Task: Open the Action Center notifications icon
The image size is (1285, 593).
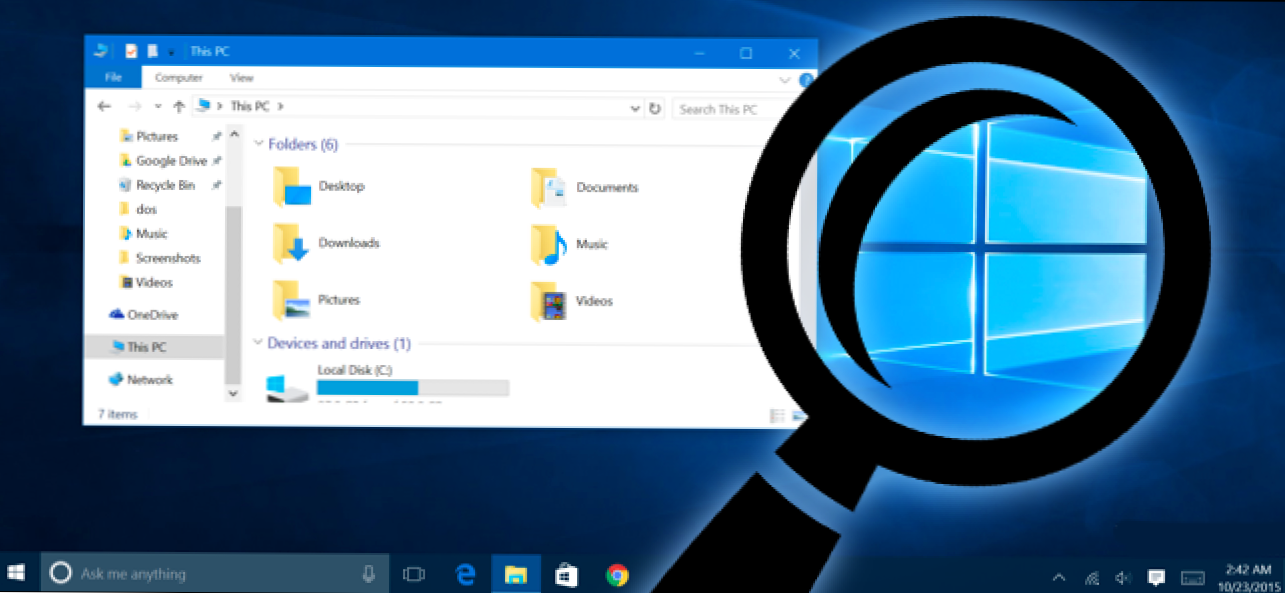Action: (x=1156, y=577)
